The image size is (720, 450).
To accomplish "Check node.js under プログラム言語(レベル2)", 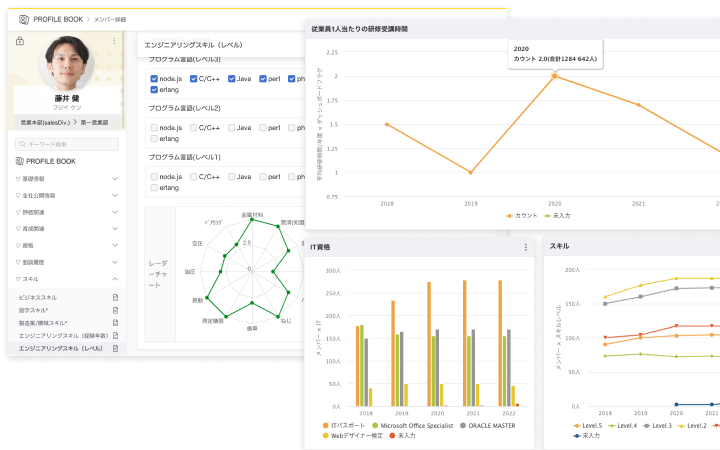I will [154, 128].
